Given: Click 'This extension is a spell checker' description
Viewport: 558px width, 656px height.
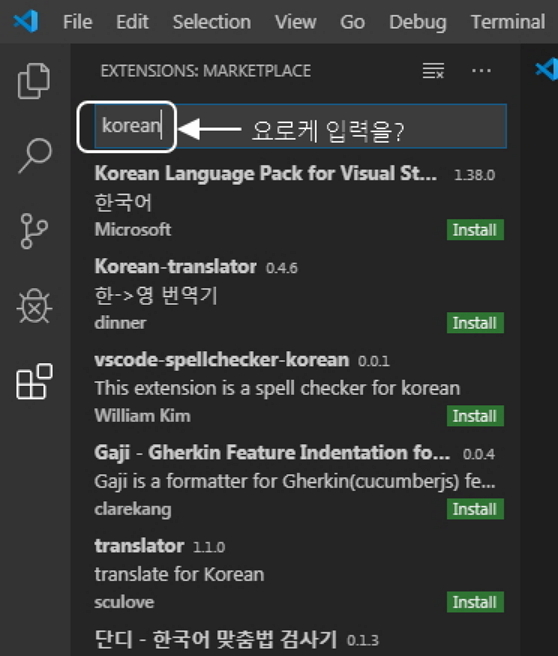Looking at the screenshot, I should 277,388.
